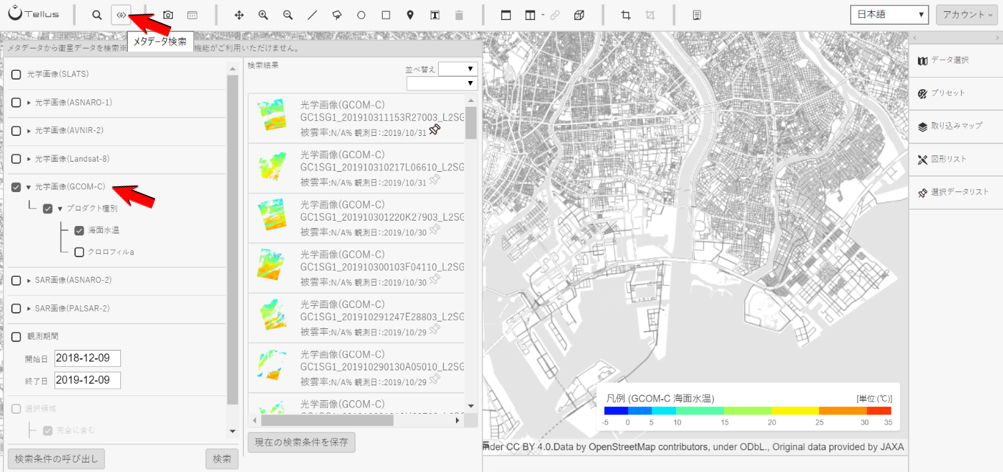Click the 検索条件の呼び出し button
The image size is (1003, 472).
tap(56, 459)
